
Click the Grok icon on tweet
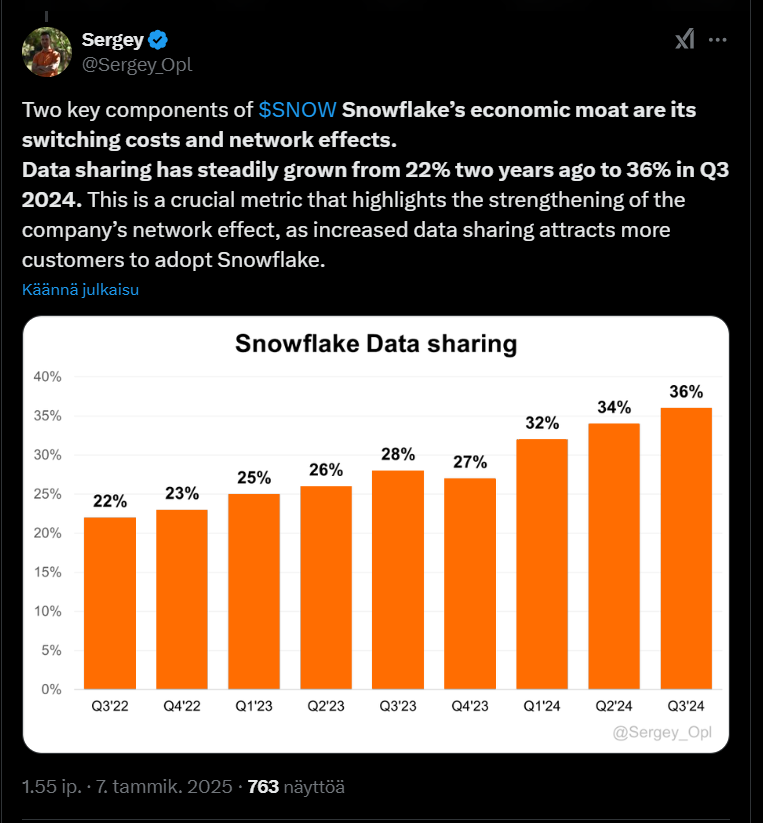click(685, 39)
